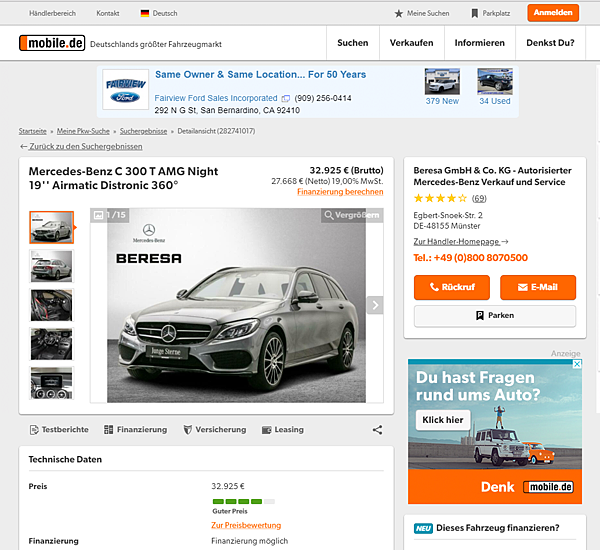Image resolution: width=600 pixels, height=550 pixels.
Task: Park this vehicle with Parken button
Action: point(495,316)
